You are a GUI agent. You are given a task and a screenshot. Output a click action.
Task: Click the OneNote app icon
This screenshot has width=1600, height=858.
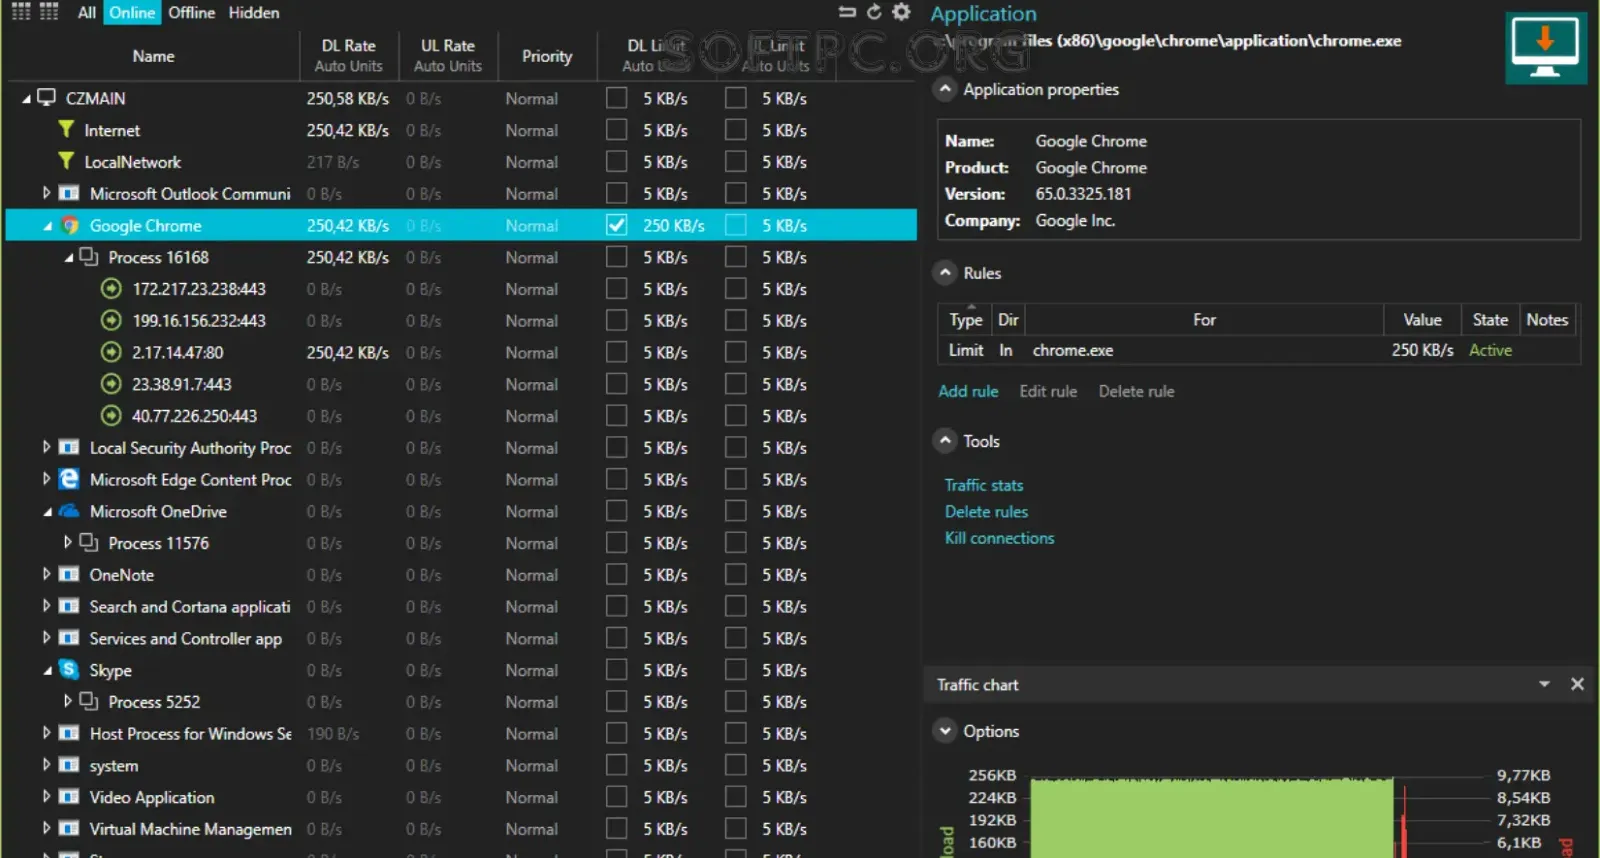69,574
